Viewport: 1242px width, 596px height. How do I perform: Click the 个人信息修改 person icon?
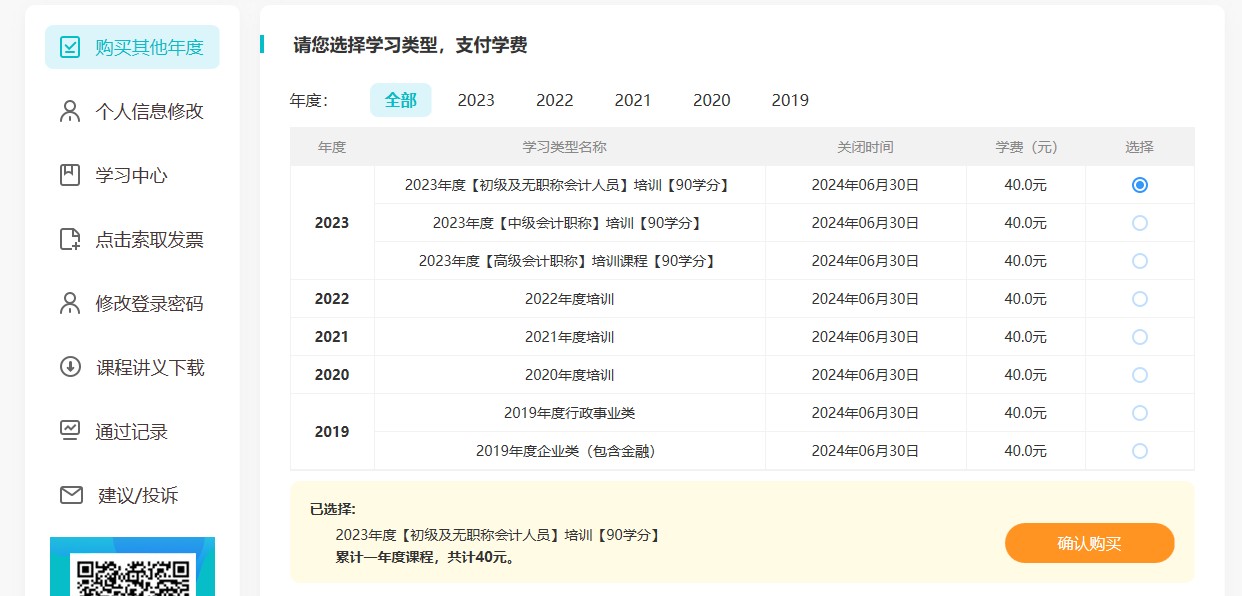tap(70, 111)
